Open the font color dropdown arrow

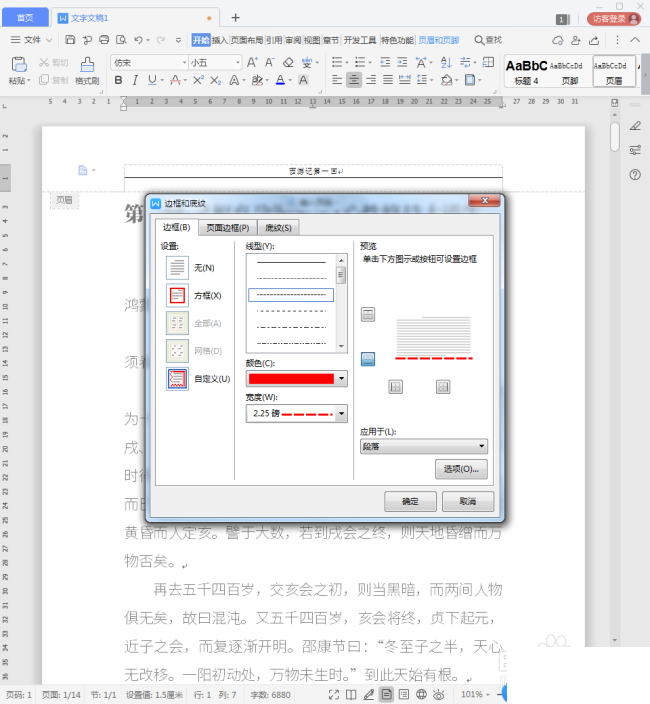point(290,80)
